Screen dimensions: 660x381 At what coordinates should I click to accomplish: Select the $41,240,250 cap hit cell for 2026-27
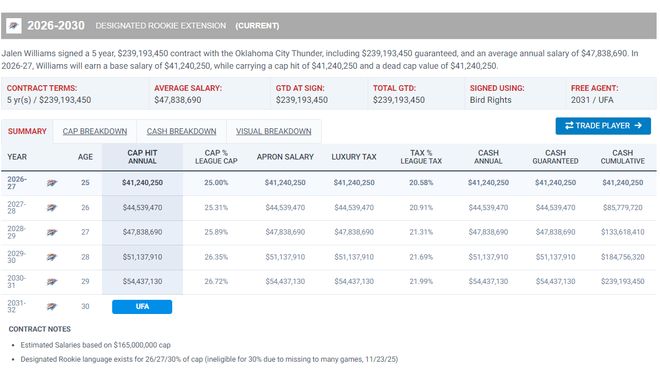142,183
